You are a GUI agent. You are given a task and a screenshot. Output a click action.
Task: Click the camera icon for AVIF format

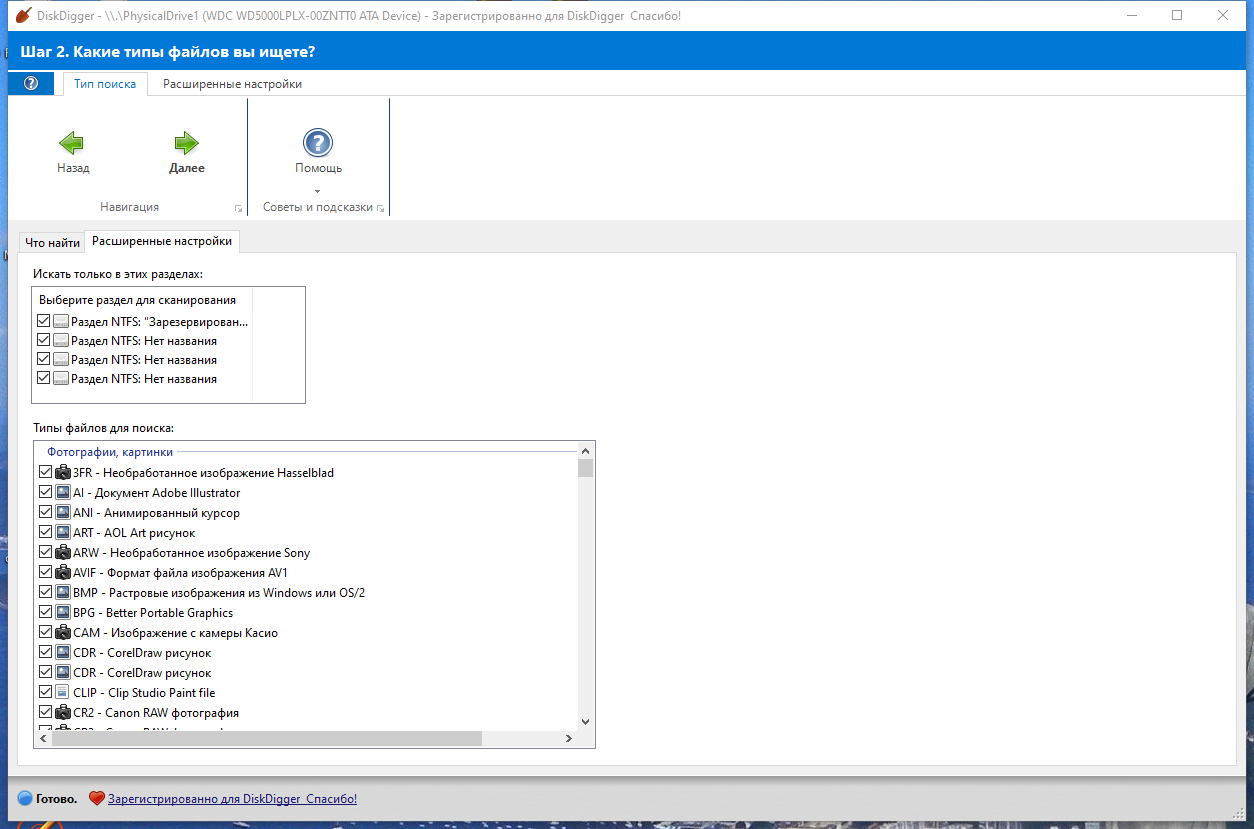point(63,572)
